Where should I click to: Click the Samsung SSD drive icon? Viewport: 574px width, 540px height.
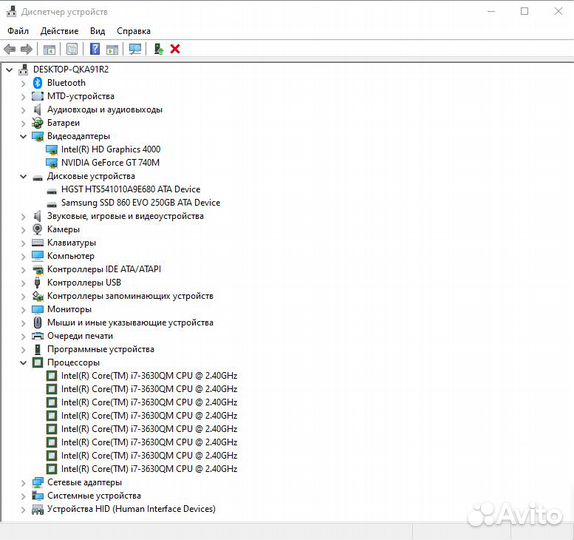52,204
